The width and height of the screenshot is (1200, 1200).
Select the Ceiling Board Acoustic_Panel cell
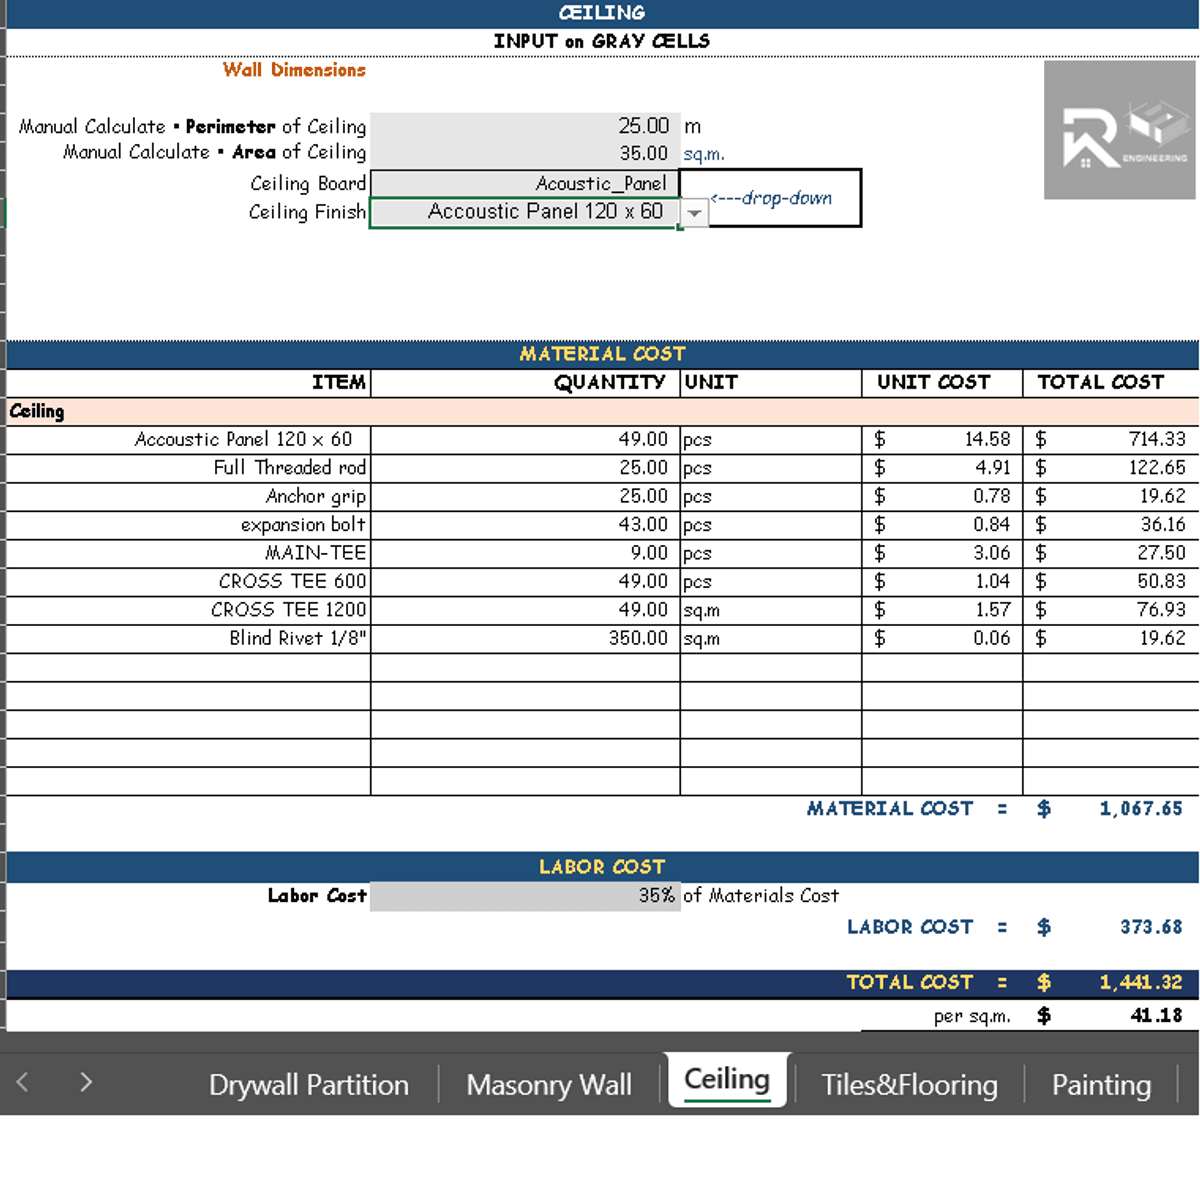525,184
